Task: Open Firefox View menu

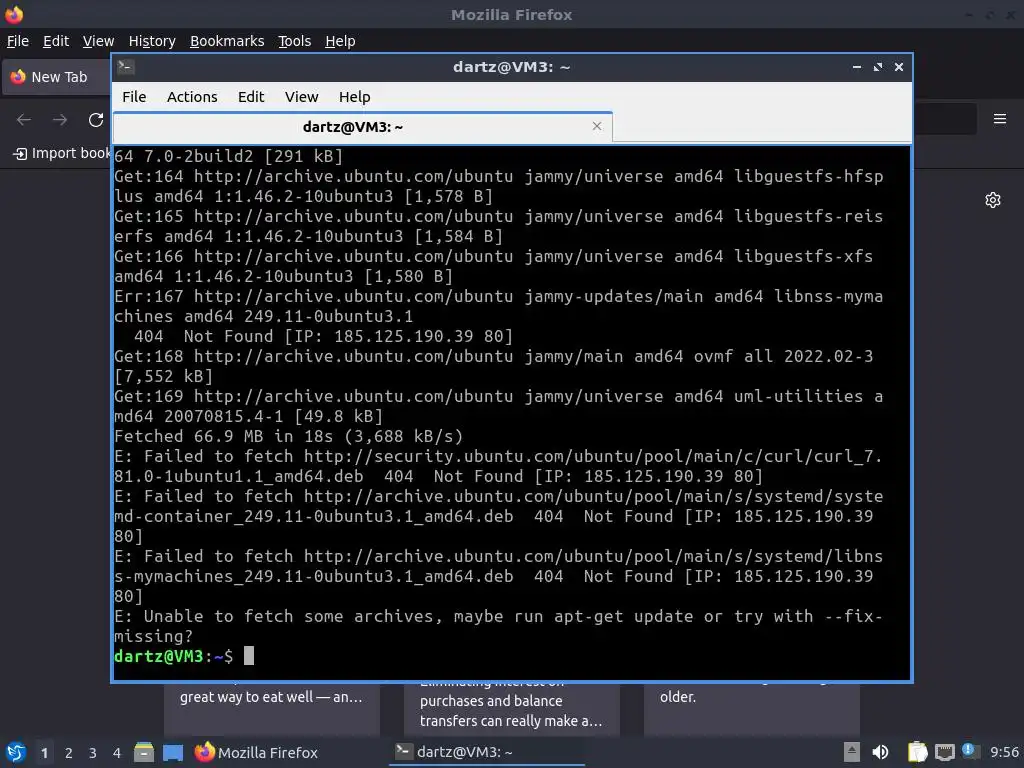Action: (x=98, y=41)
